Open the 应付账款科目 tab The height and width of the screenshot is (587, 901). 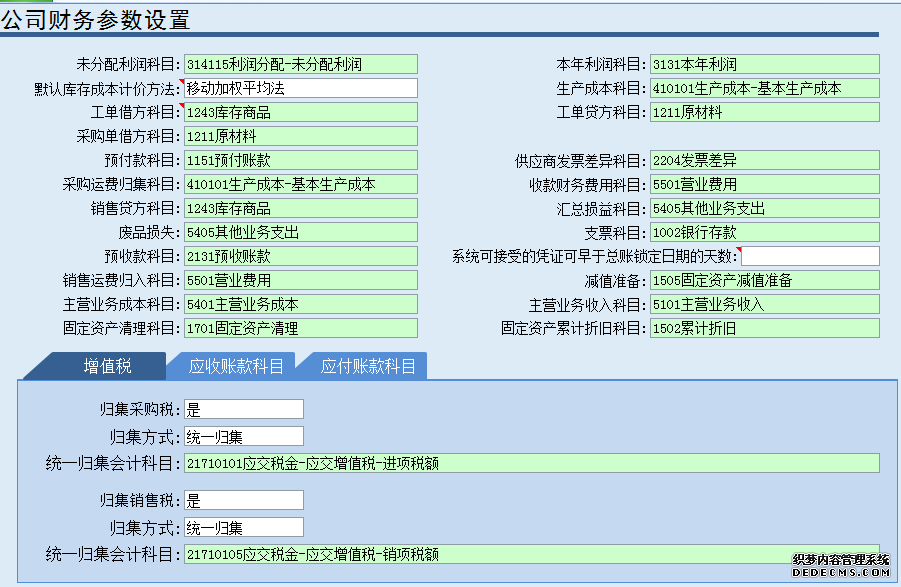367,366
